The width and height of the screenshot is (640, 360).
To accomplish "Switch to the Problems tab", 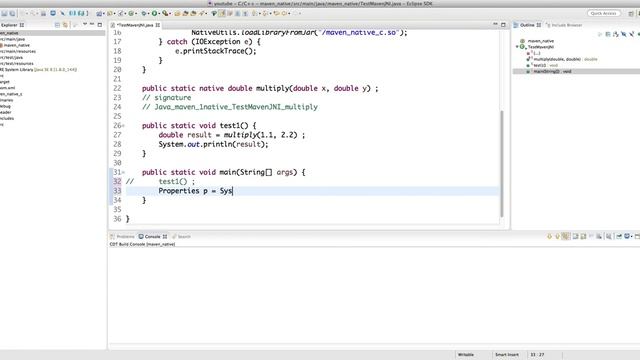I will click(122, 237).
